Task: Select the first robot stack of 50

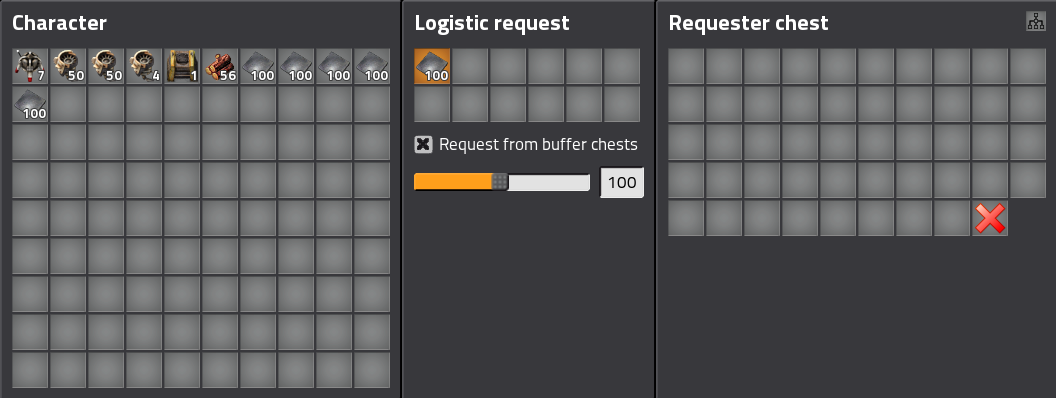Action: pyautogui.click(x=68, y=66)
